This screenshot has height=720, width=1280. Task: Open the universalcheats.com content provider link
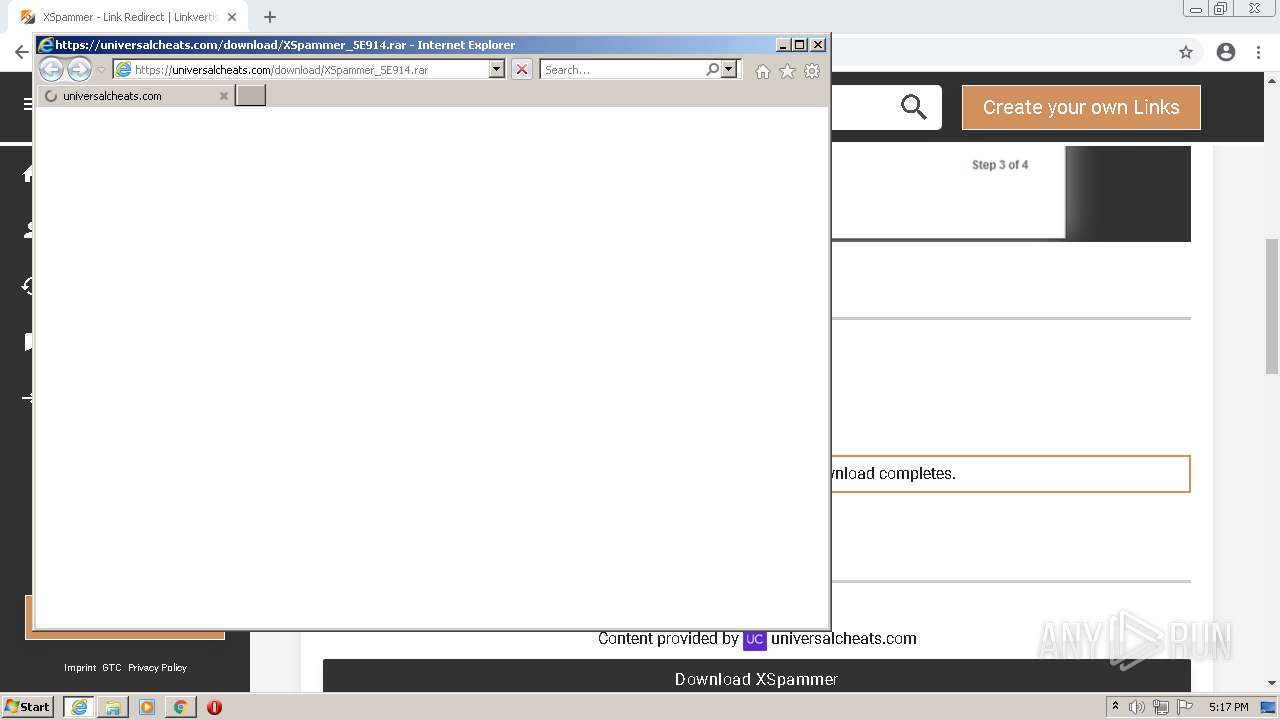pyautogui.click(x=843, y=639)
